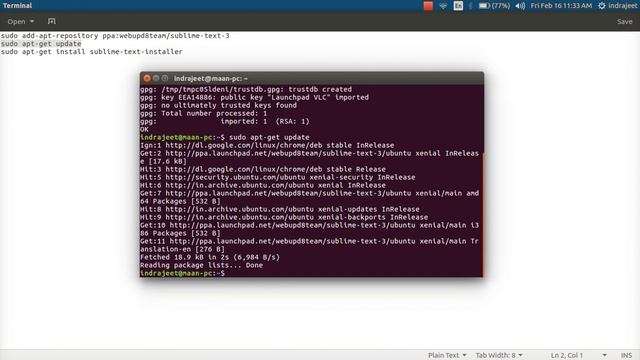Image resolution: width=640 pixels, height=360 pixels.
Task: Click the Hit:8 xenial-updates InRelease line
Action: point(280,209)
